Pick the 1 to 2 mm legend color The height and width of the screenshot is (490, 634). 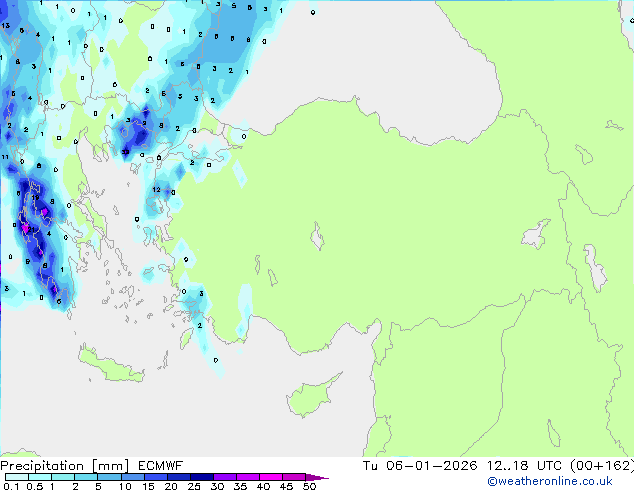coord(63,477)
